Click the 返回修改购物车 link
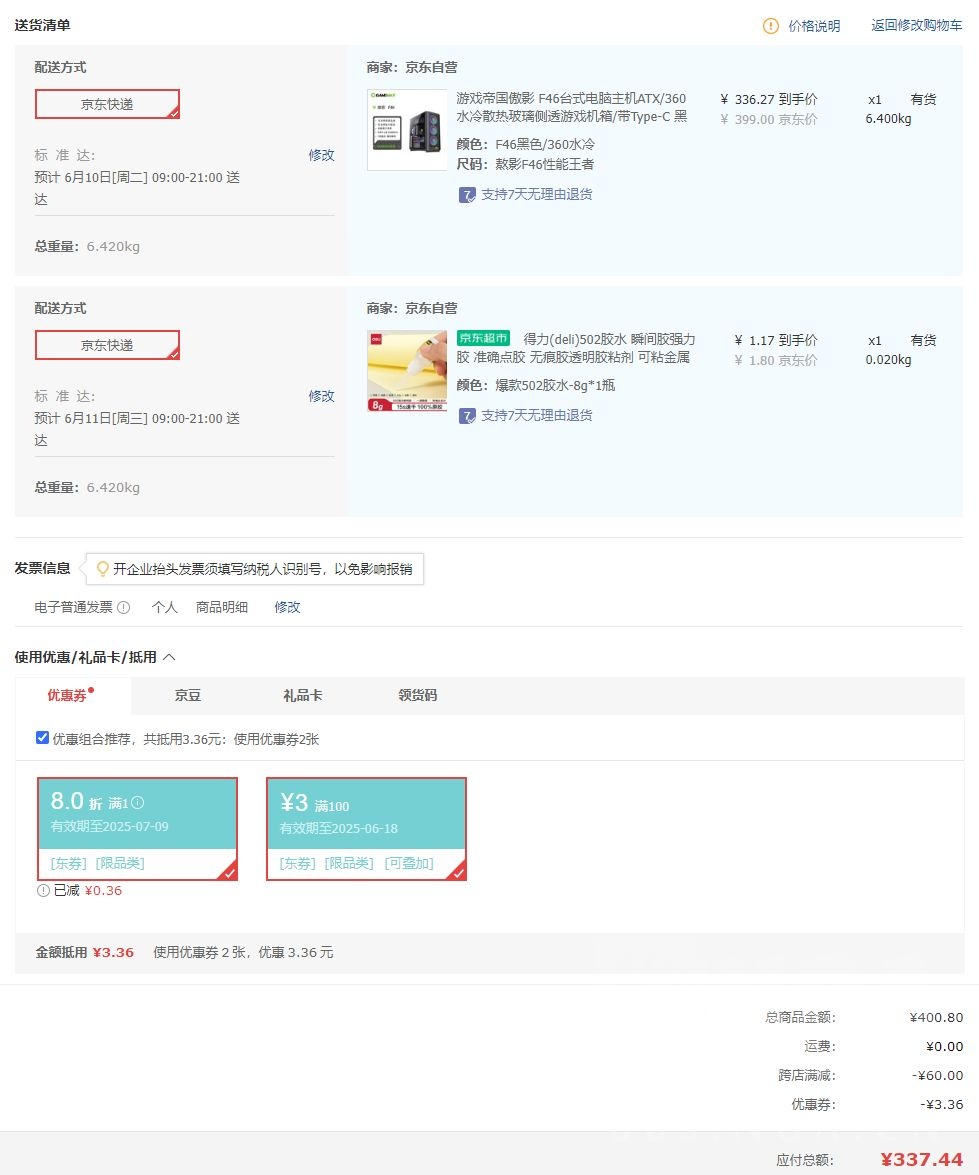This screenshot has height=1175, width=979. click(x=915, y=25)
